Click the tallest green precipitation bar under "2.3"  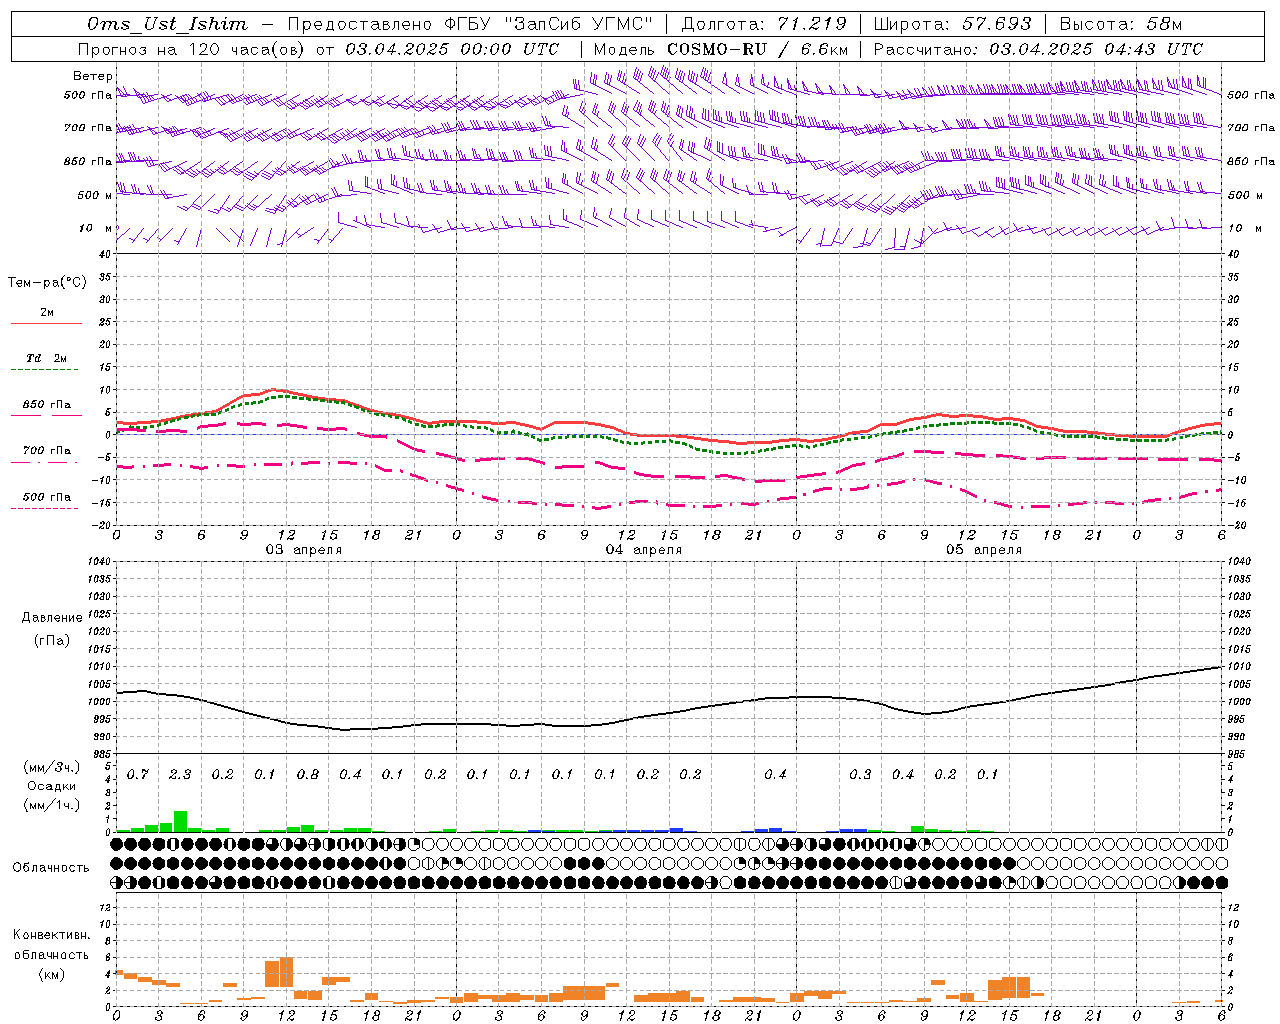(x=180, y=821)
